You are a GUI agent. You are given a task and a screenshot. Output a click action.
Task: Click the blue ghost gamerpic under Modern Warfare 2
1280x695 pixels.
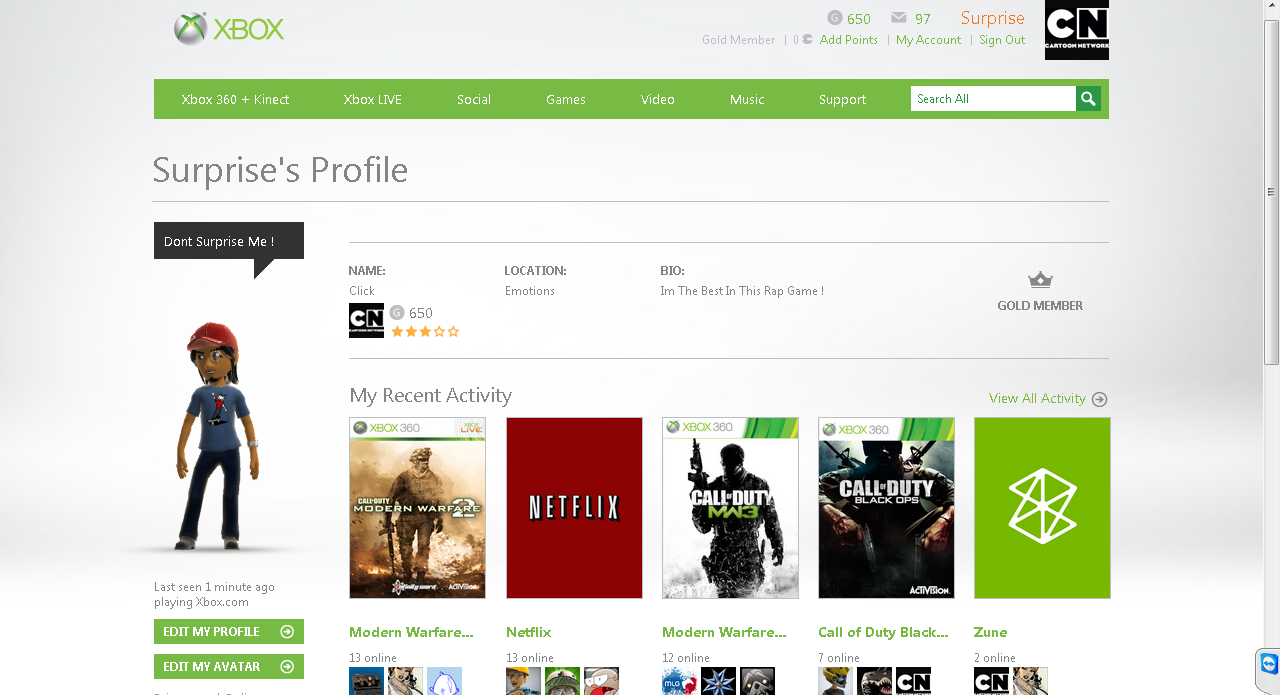tap(444, 681)
